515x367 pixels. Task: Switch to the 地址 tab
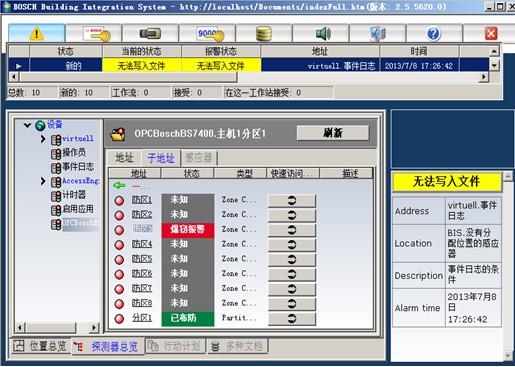124,158
